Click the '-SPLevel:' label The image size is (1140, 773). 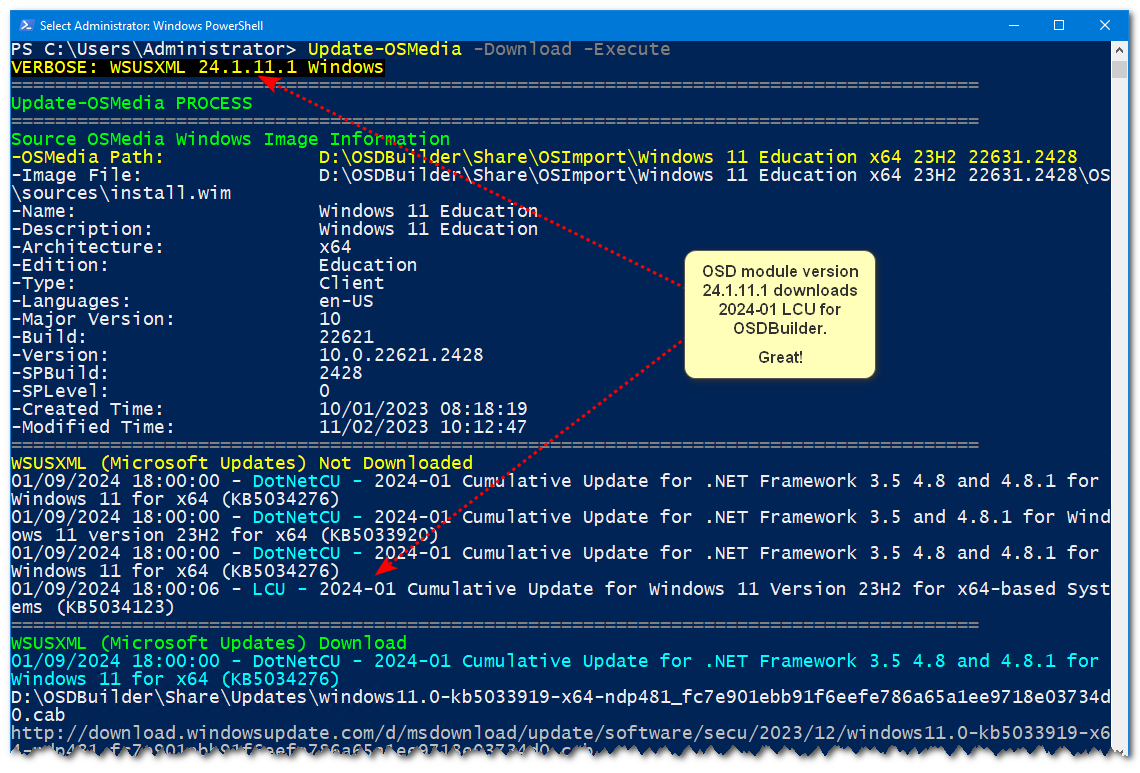60,391
